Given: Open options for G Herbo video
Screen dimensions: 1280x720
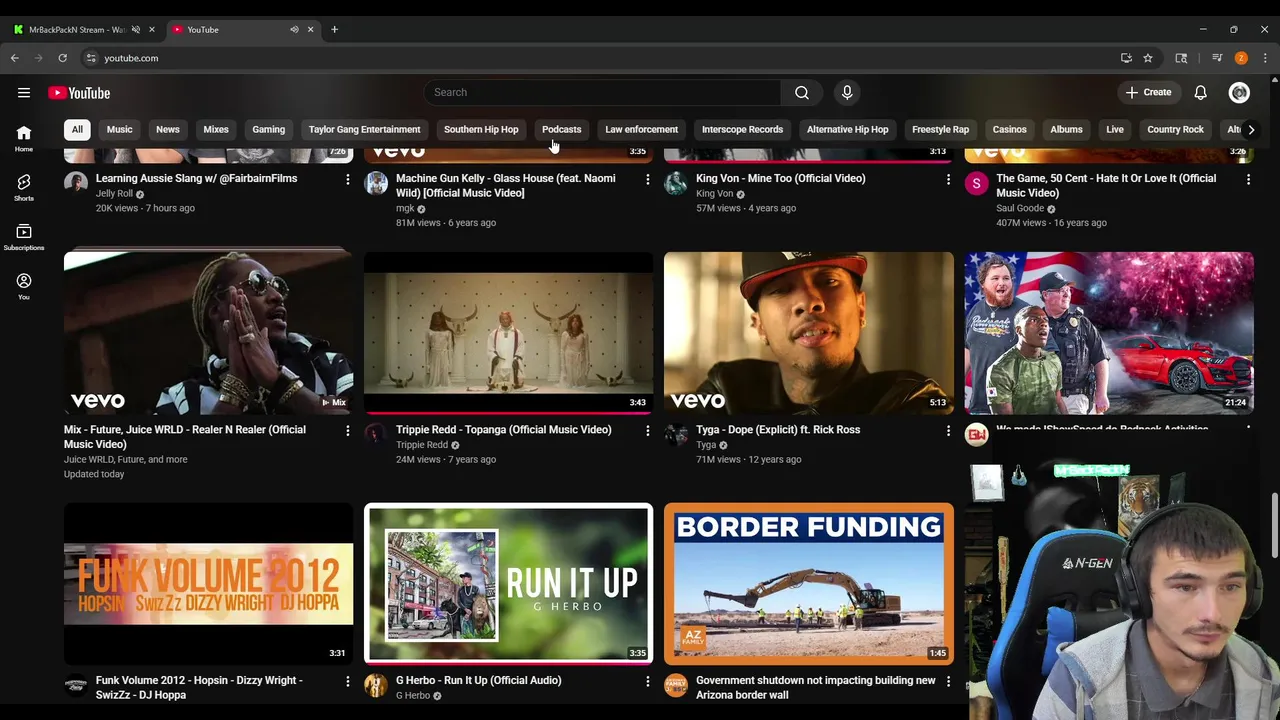Looking at the screenshot, I should click(x=647, y=681).
